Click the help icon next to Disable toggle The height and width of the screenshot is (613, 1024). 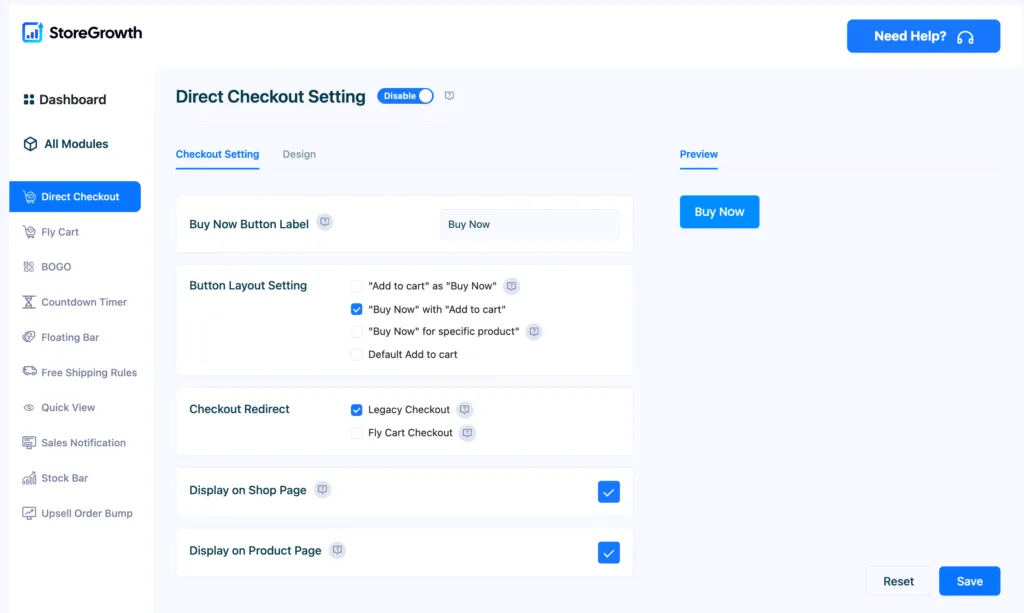coord(449,96)
